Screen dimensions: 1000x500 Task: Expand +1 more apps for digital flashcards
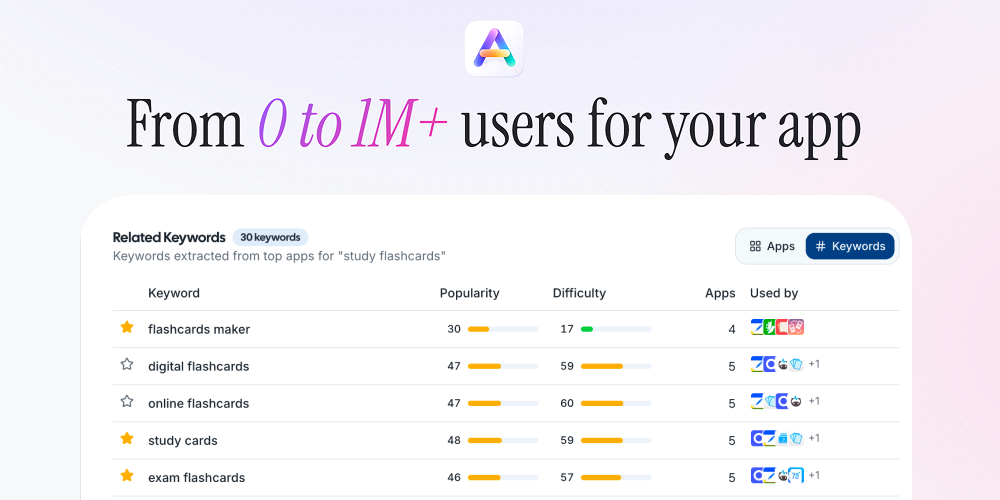tap(814, 364)
